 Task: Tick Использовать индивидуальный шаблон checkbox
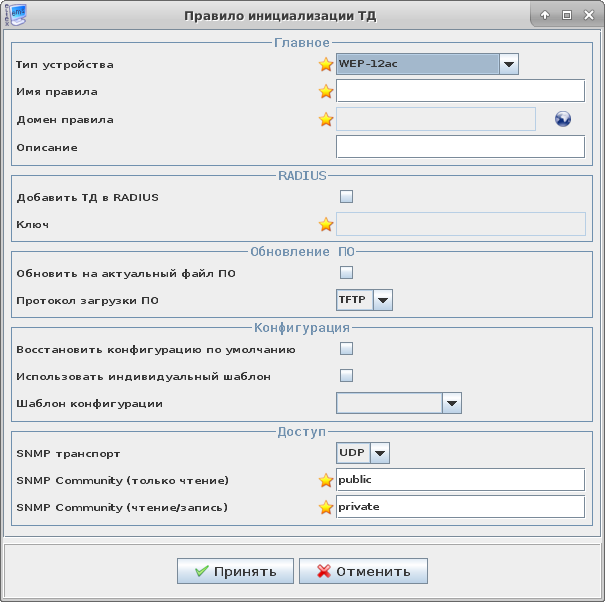tap(346, 376)
